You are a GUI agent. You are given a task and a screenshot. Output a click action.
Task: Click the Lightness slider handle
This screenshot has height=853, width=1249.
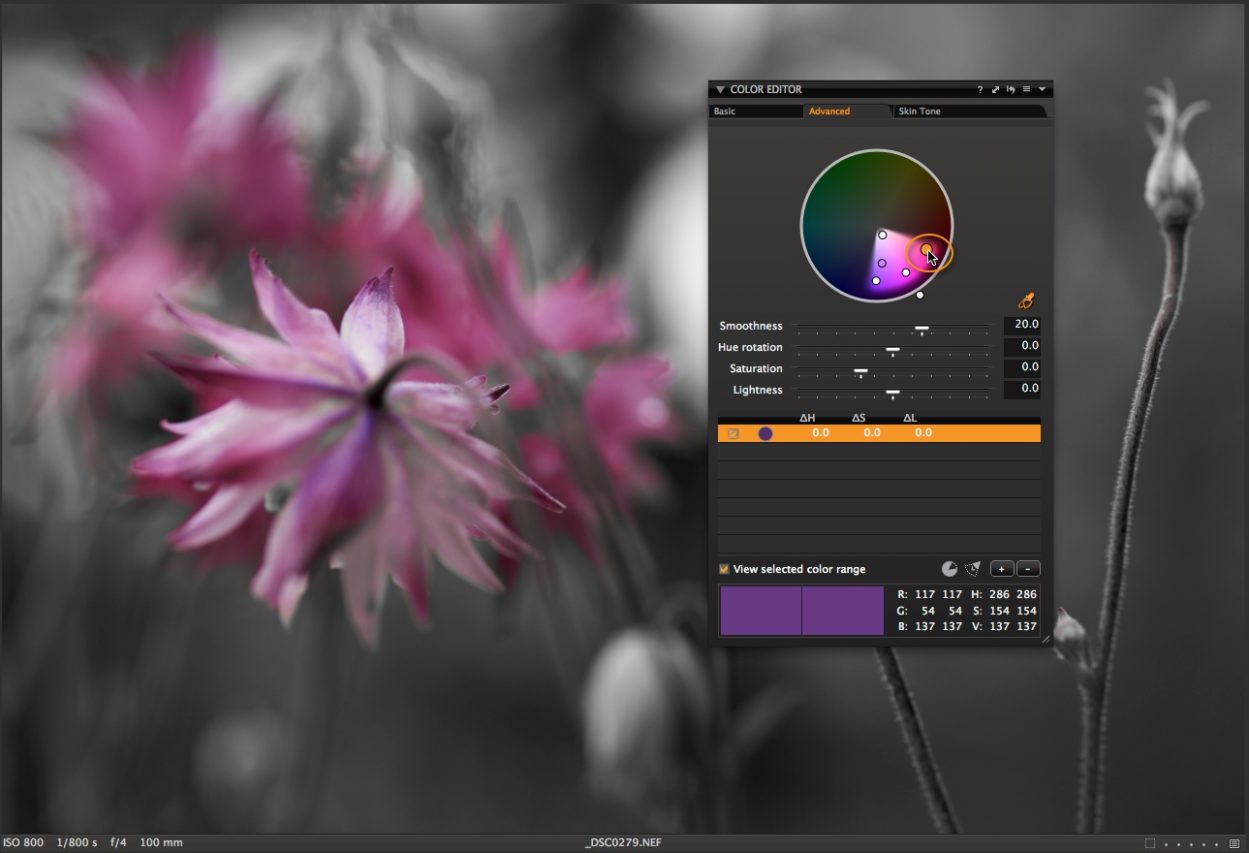point(893,392)
